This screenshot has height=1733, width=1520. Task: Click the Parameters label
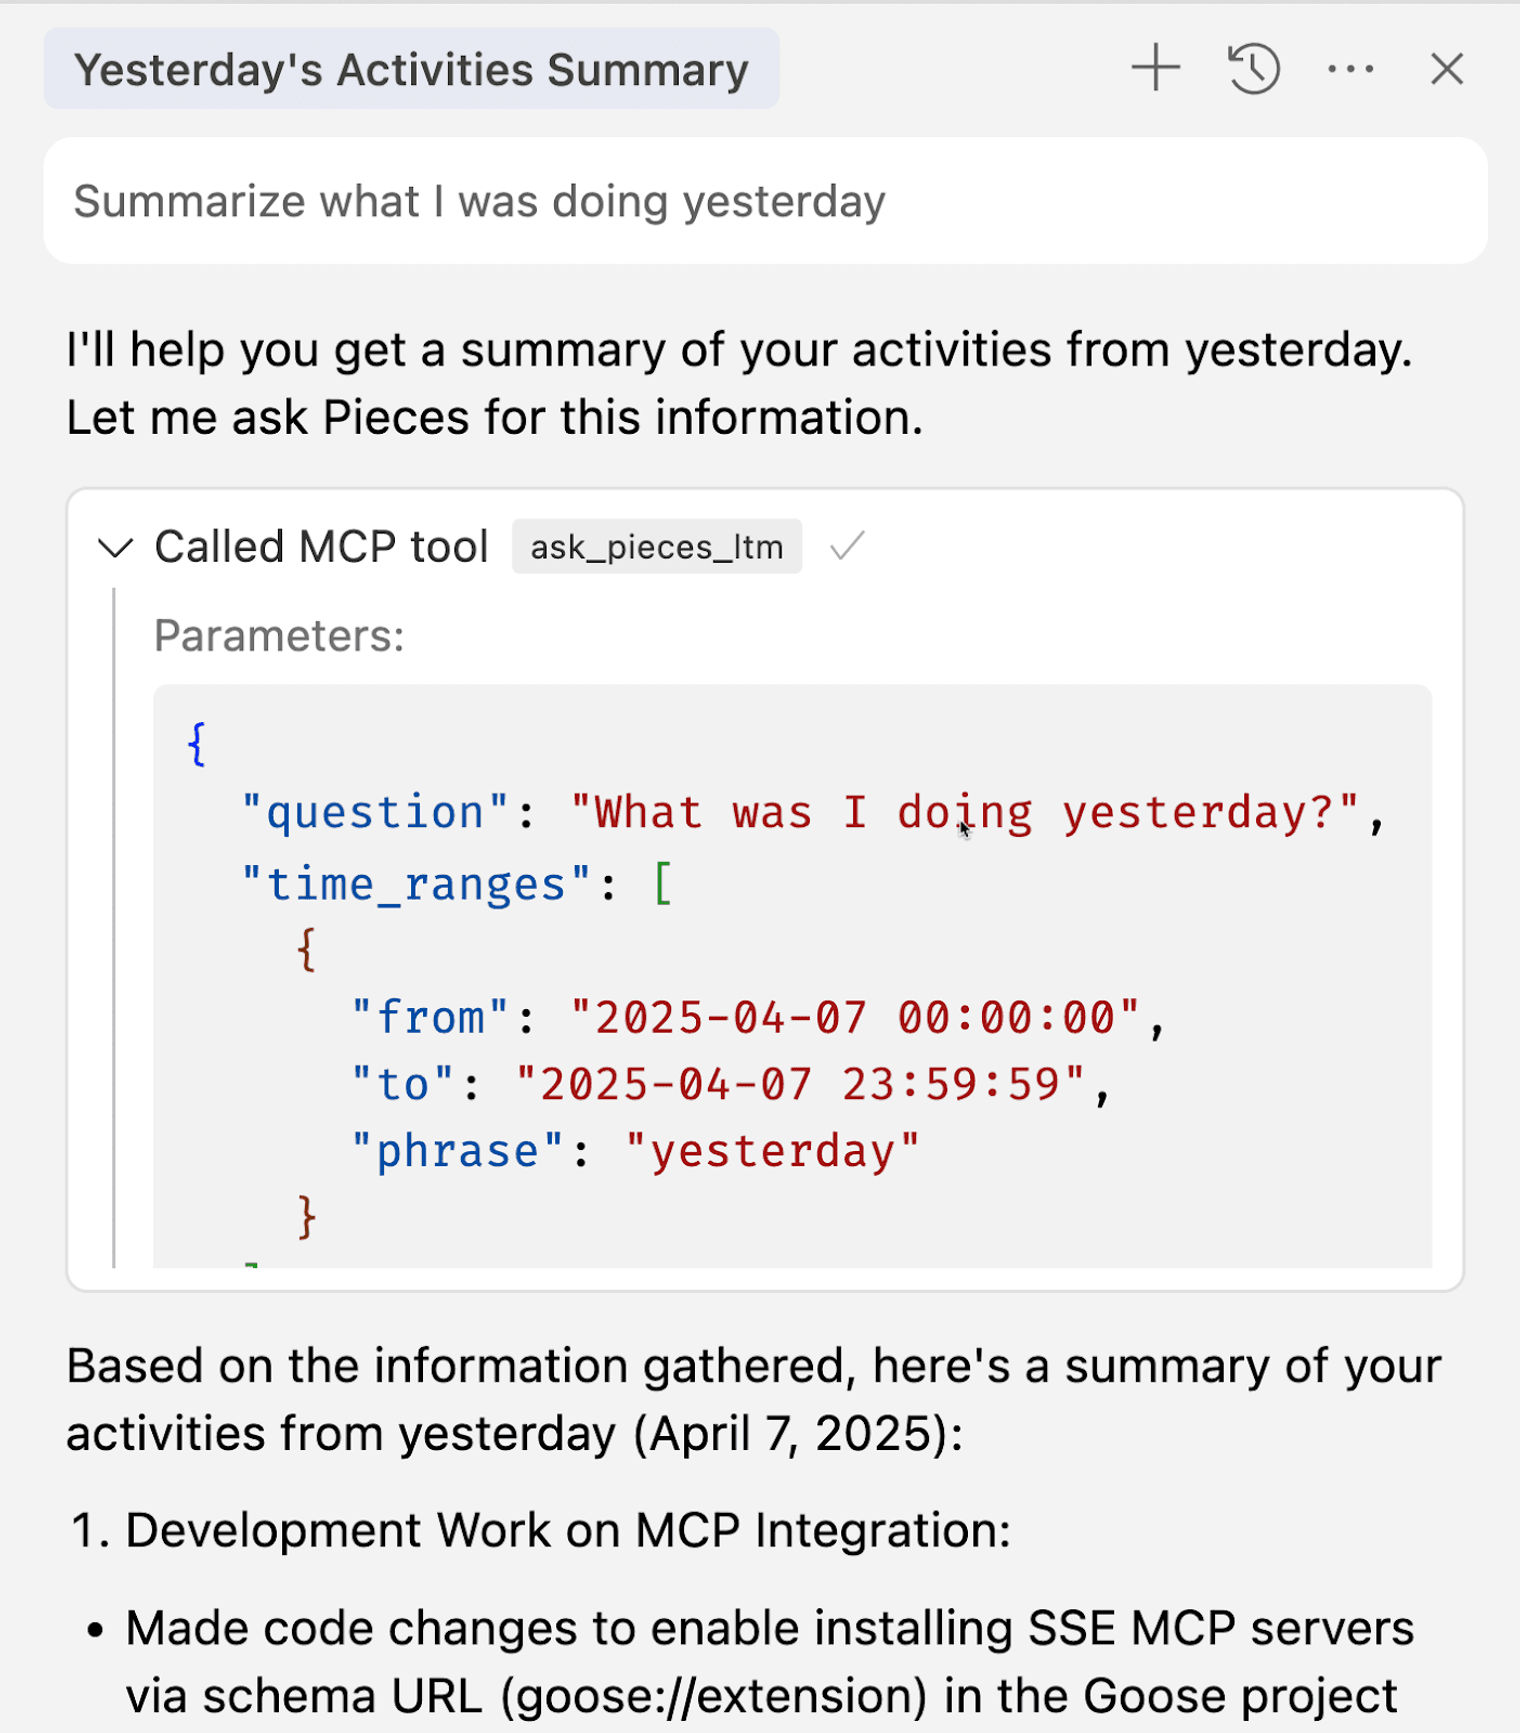(279, 636)
